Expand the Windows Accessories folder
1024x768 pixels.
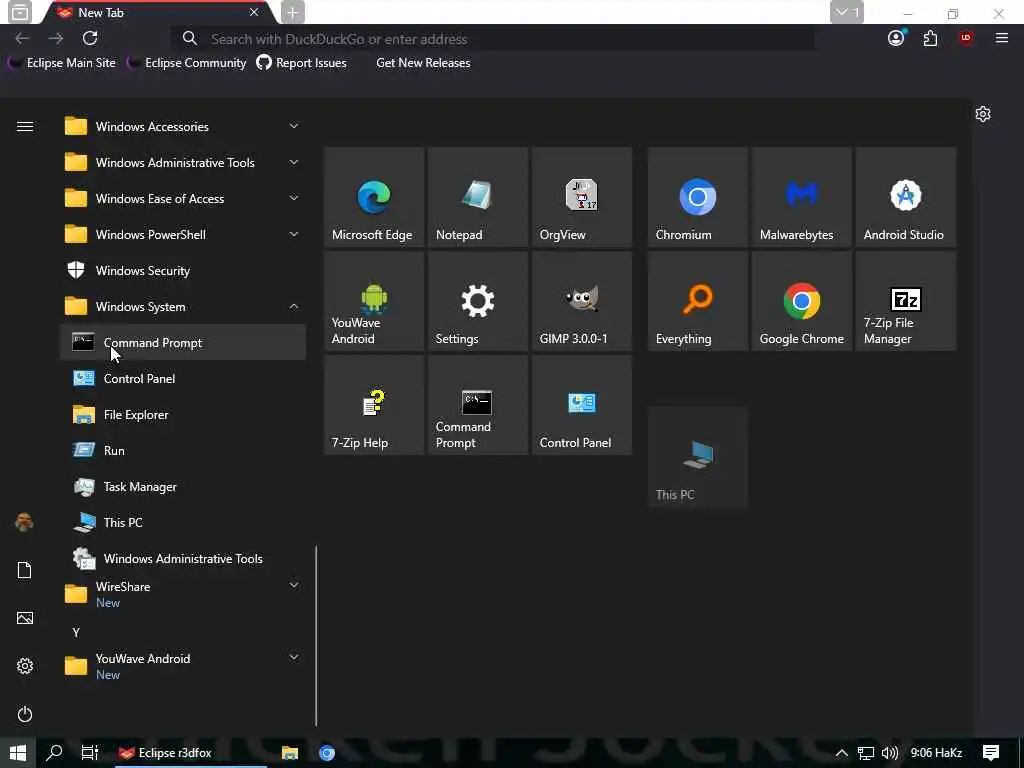(x=183, y=127)
